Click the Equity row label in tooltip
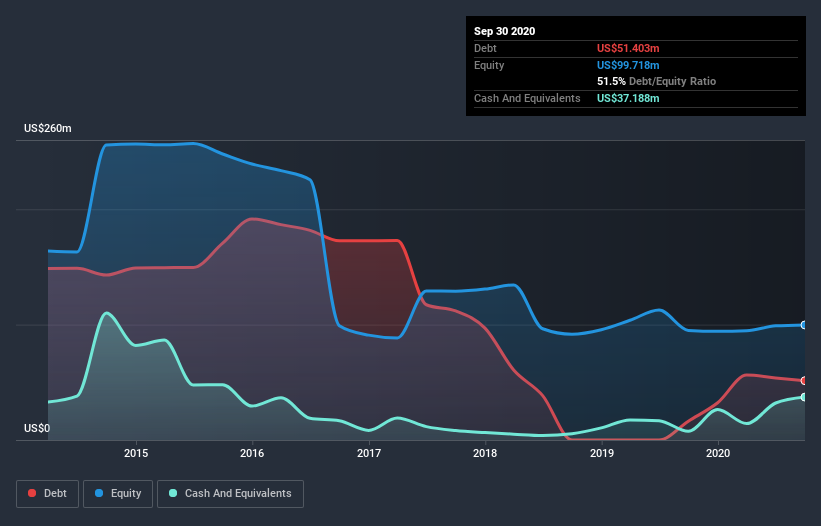821x526 pixels. 489,65
